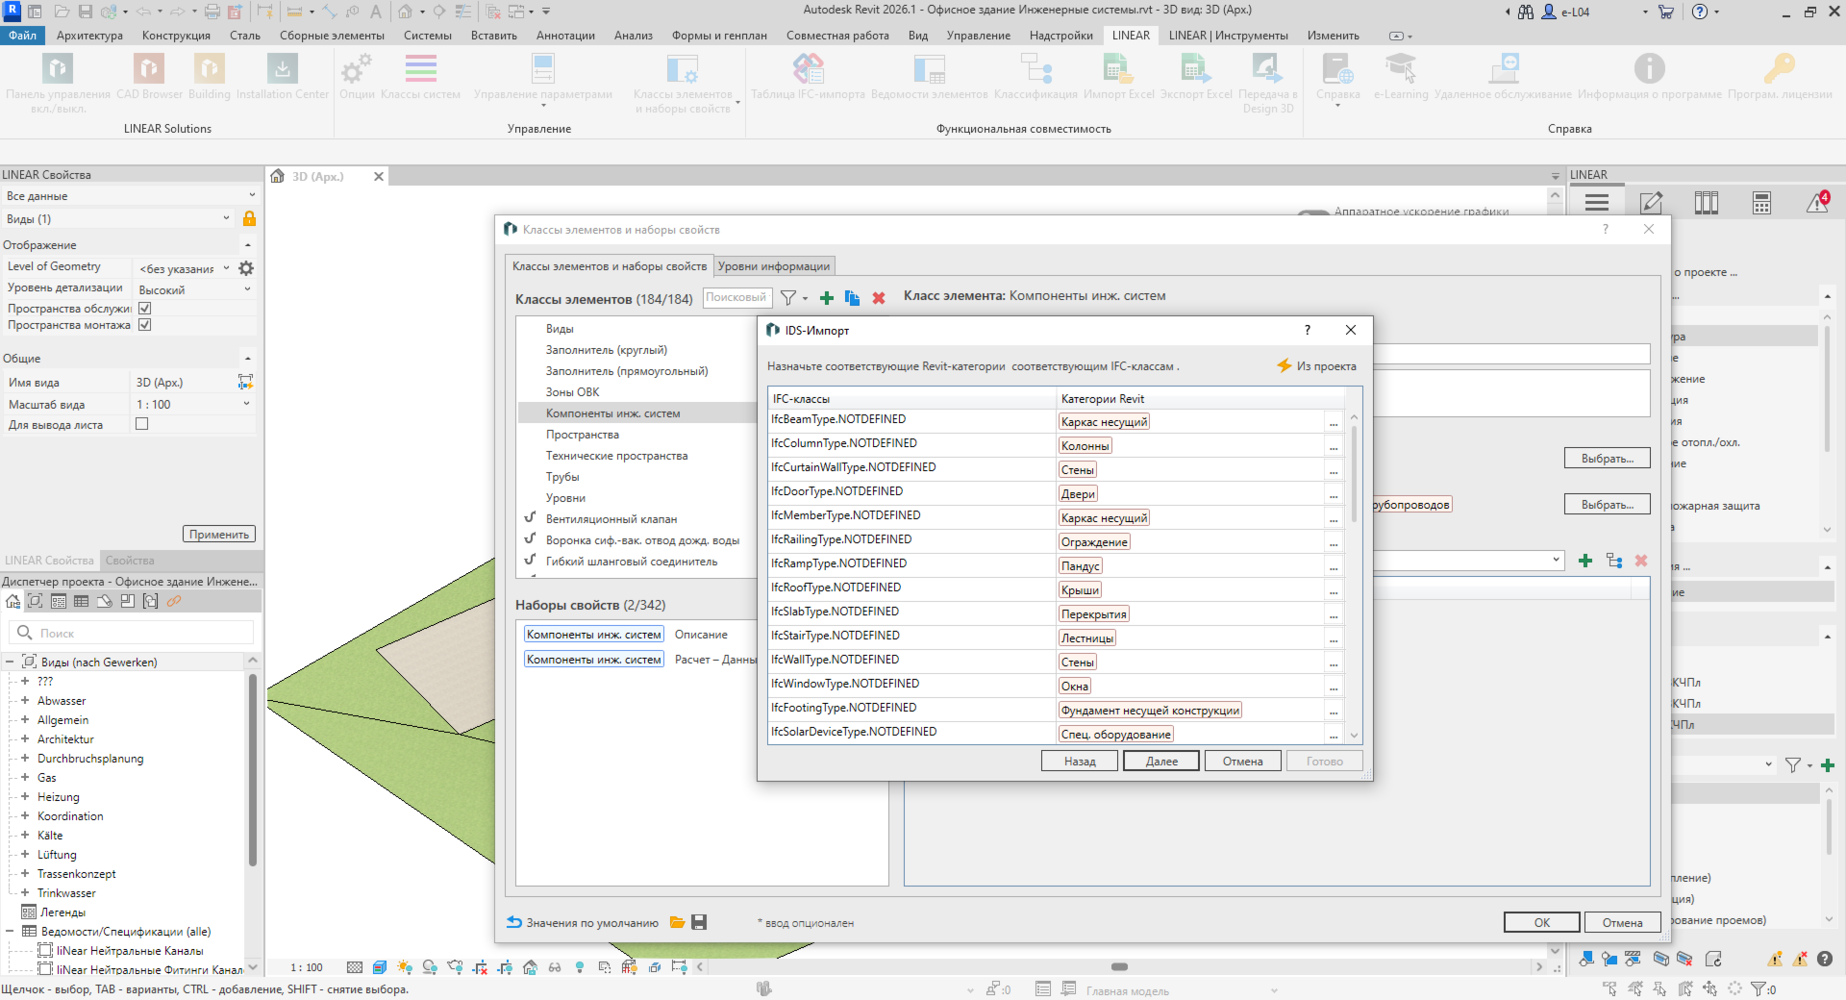Open the 'Аннотации' ribbon tab

[565, 35]
